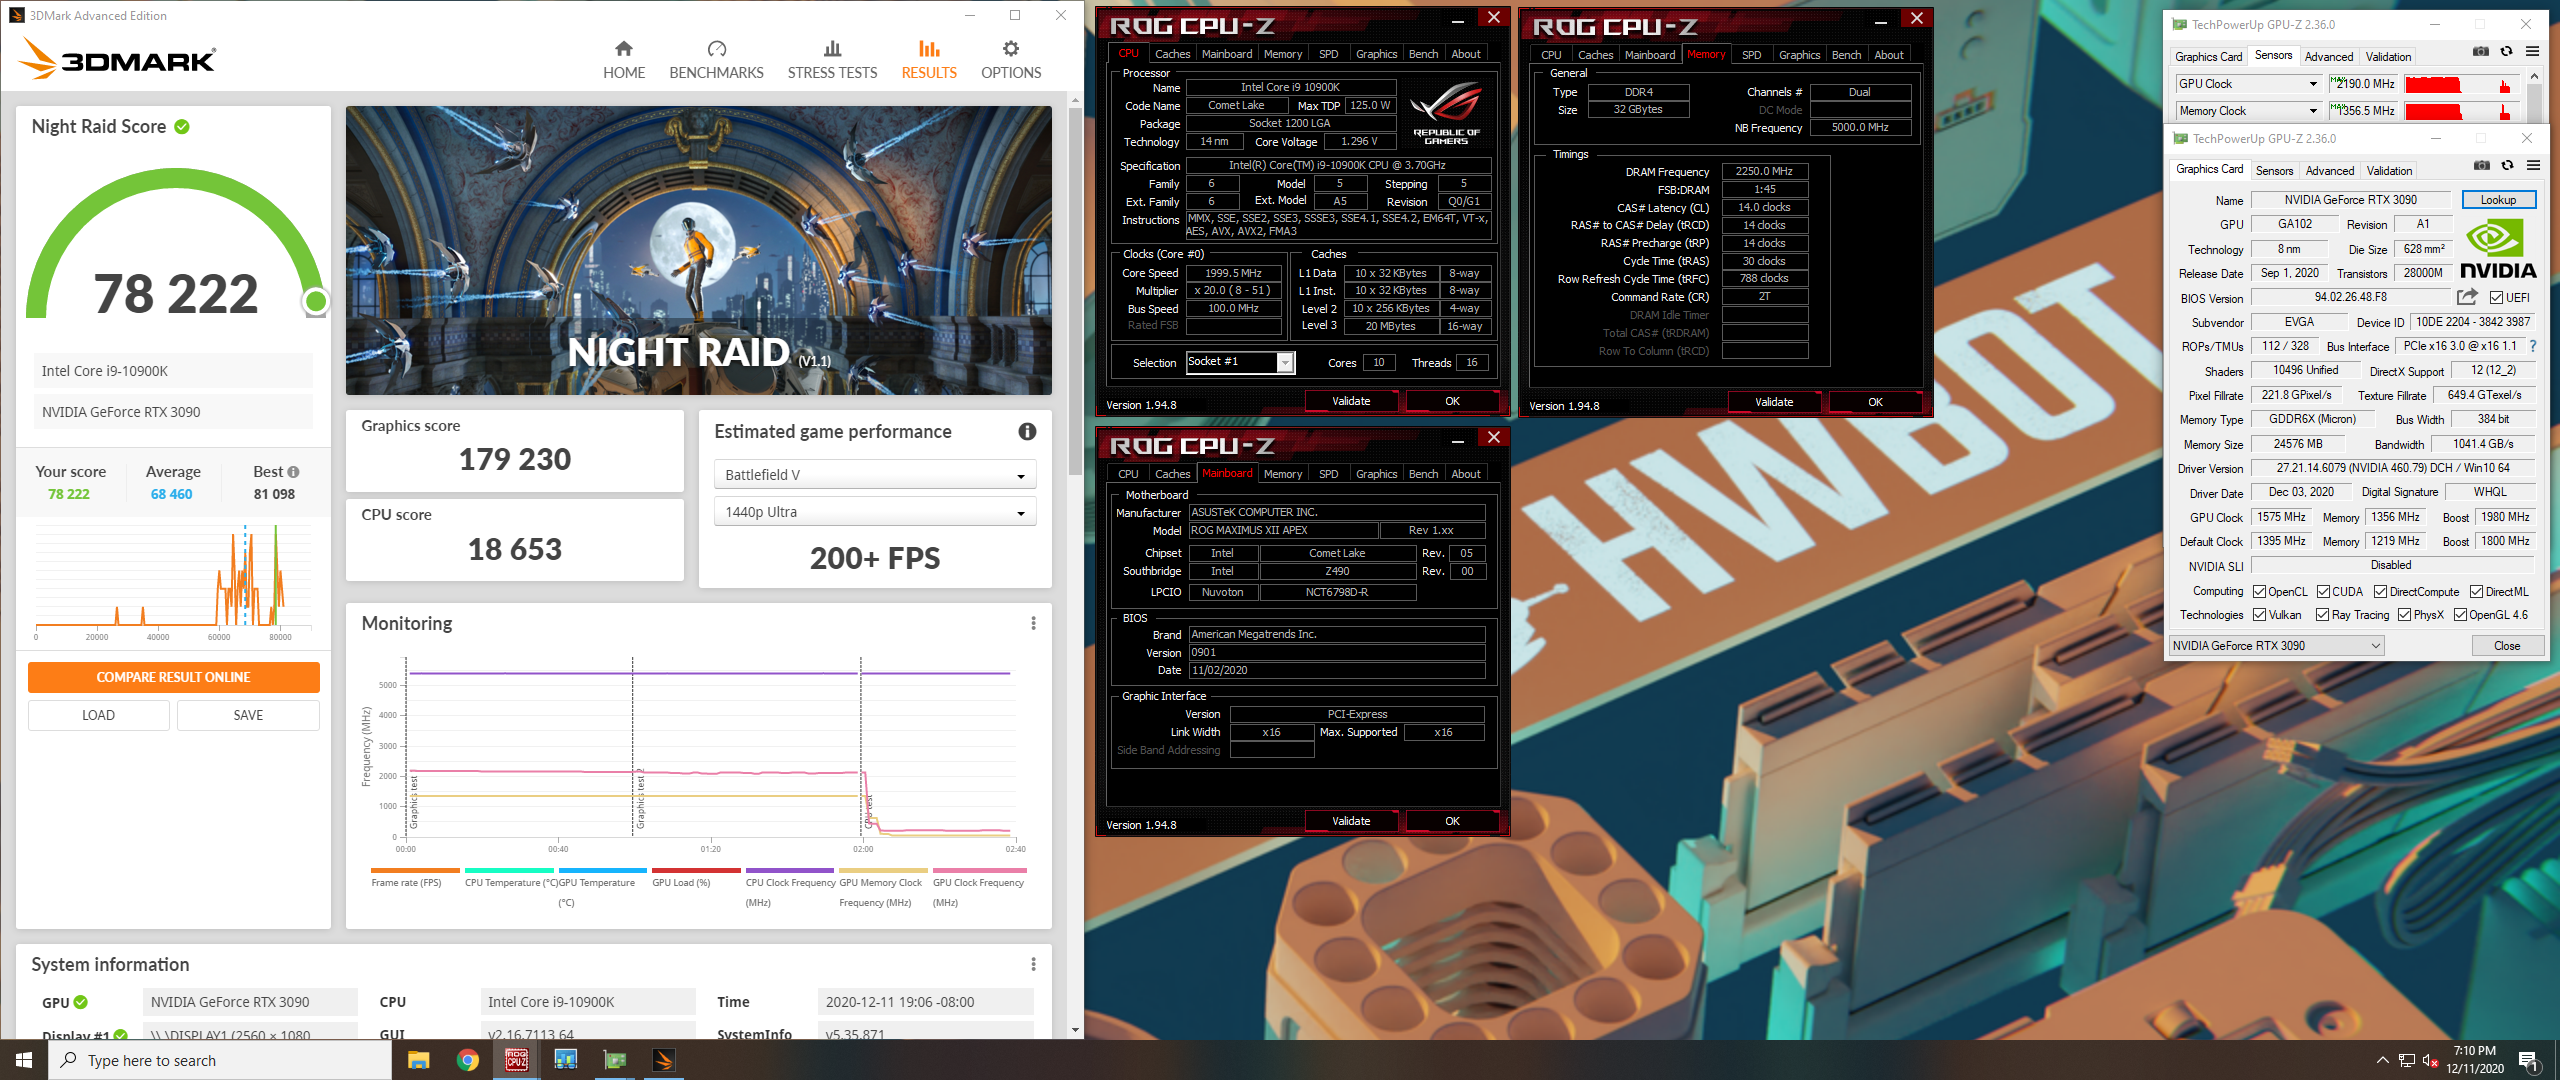Click Lookup button in GPU-Z
This screenshot has height=1080, width=2560.
coord(2498,200)
